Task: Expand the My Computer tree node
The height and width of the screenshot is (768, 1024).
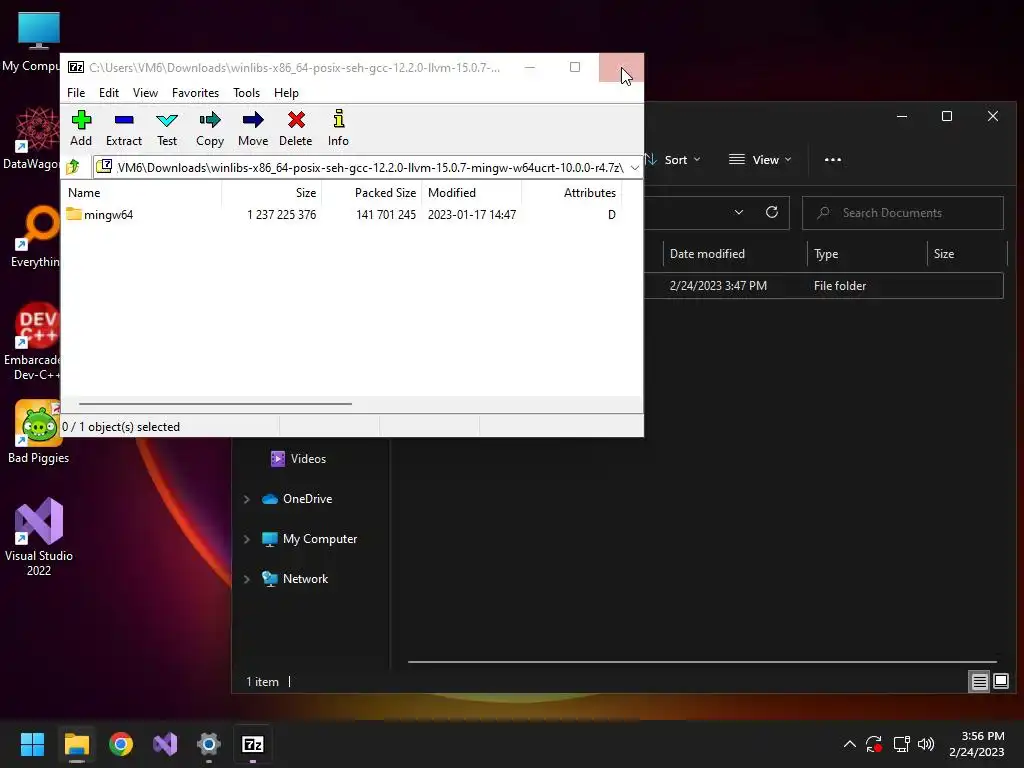Action: pyautogui.click(x=247, y=539)
